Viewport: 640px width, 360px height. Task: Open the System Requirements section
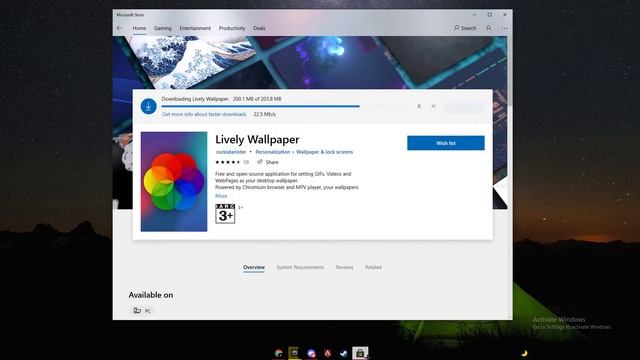pyautogui.click(x=300, y=267)
